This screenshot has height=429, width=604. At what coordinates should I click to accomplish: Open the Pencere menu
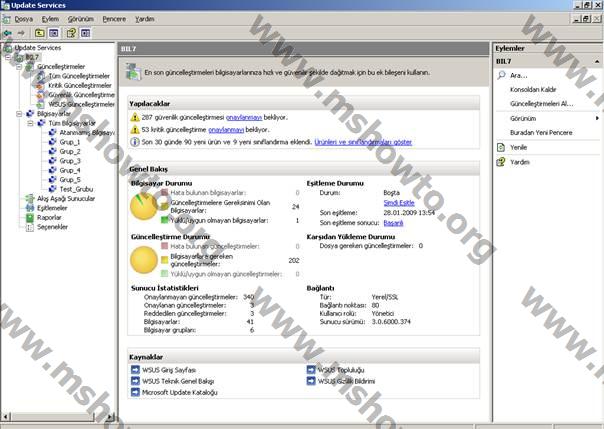click(x=114, y=19)
